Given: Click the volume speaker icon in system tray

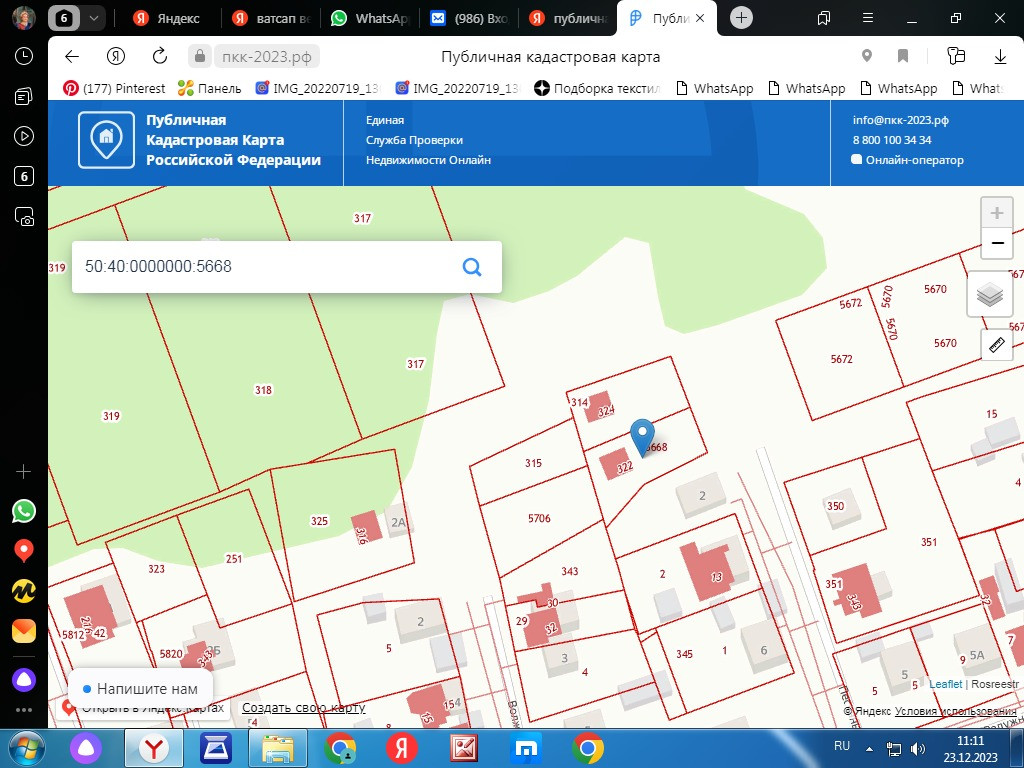Looking at the screenshot, I should coord(918,749).
